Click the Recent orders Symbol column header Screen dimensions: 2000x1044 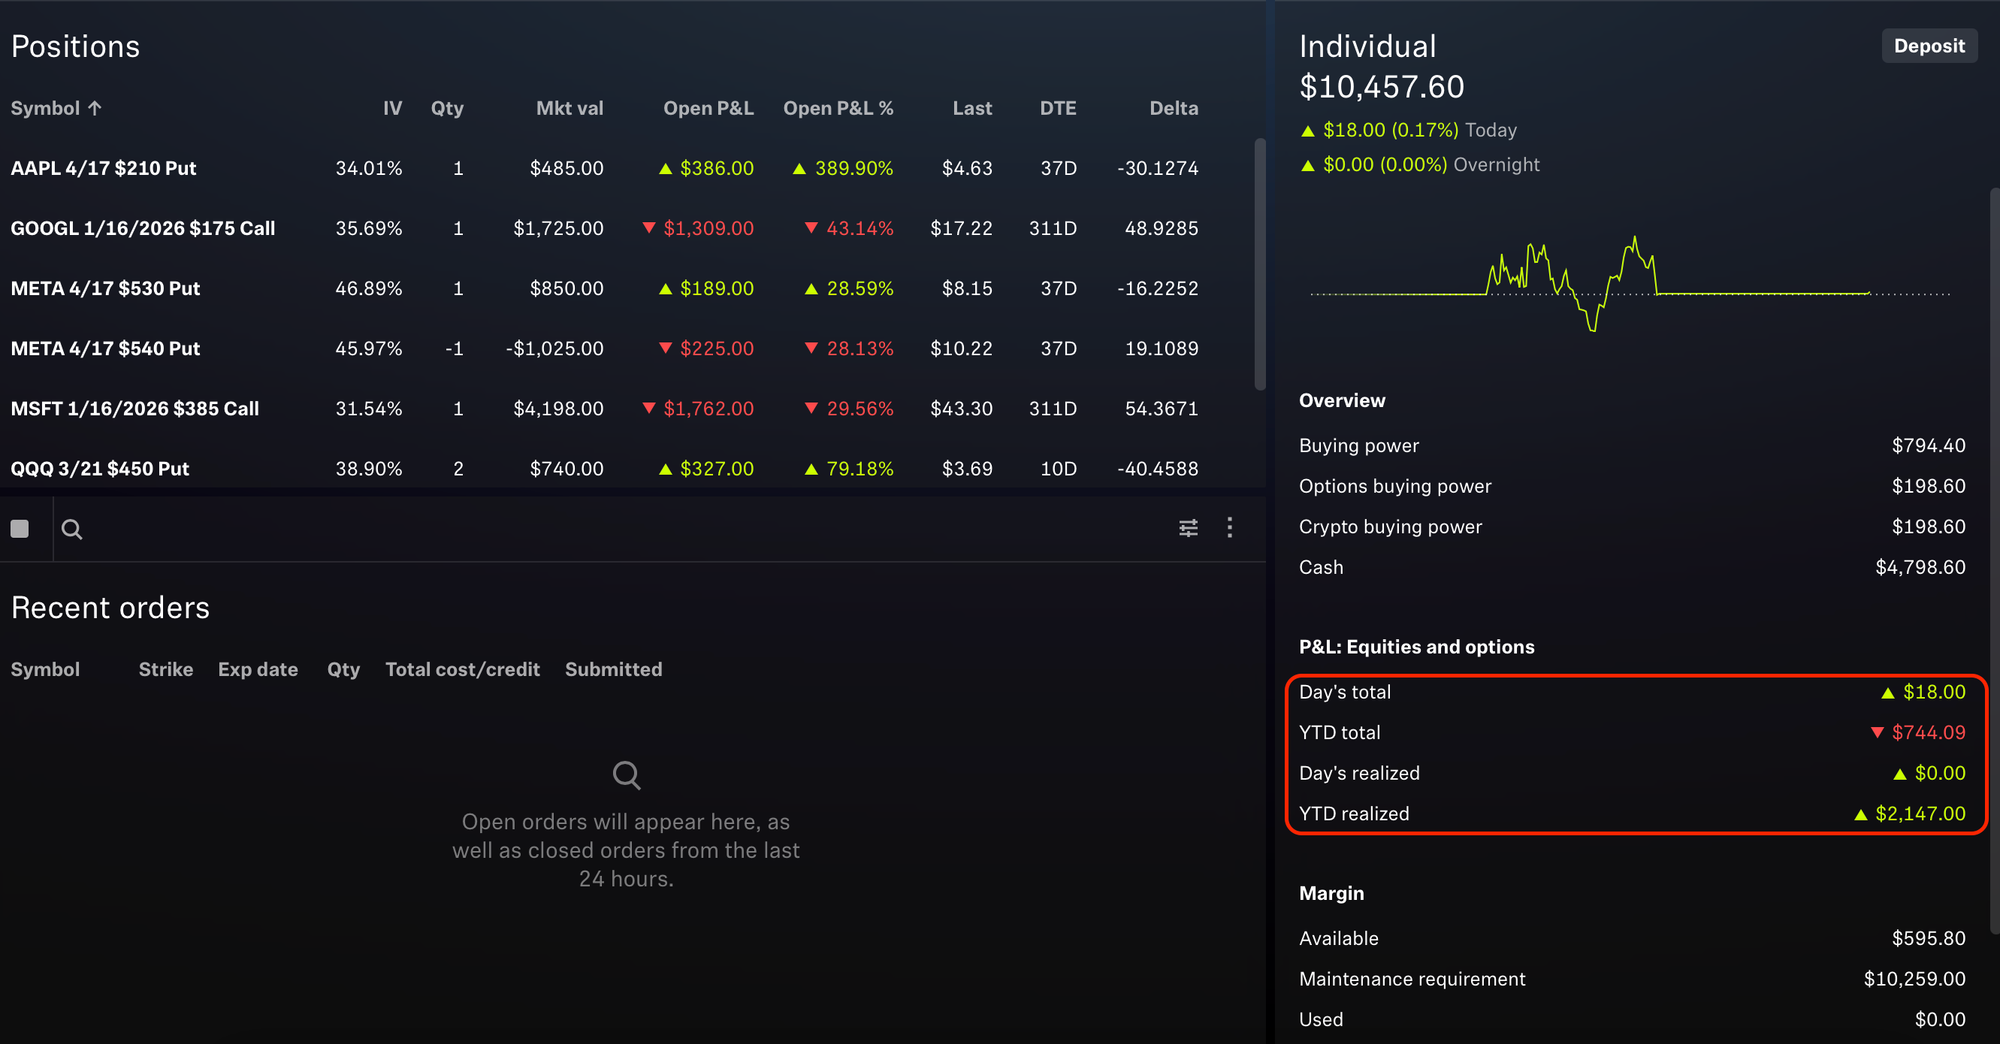pyautogui.click(x=45, y=669)
